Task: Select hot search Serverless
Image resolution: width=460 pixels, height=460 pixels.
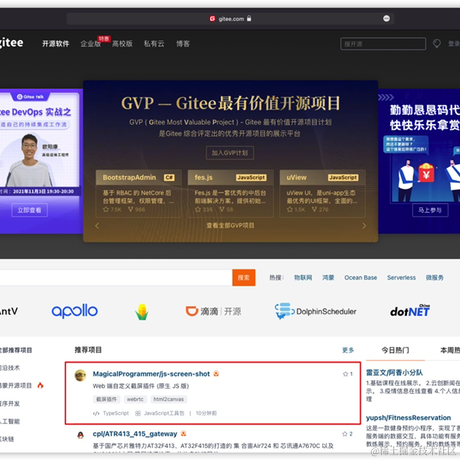Action: (401, 278)
